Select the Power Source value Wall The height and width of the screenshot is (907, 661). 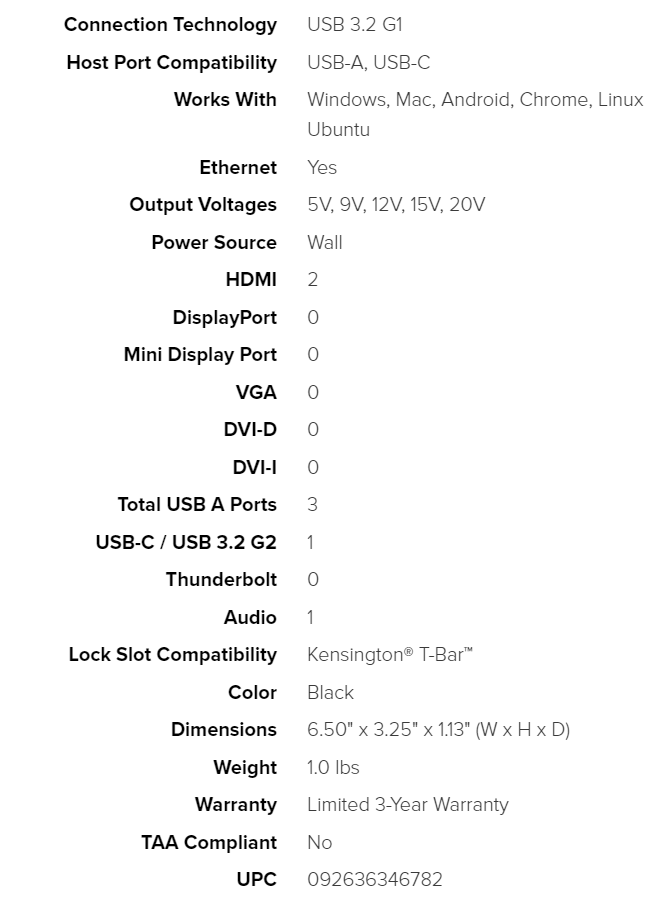pyautogui.click(x=324, y=243)
